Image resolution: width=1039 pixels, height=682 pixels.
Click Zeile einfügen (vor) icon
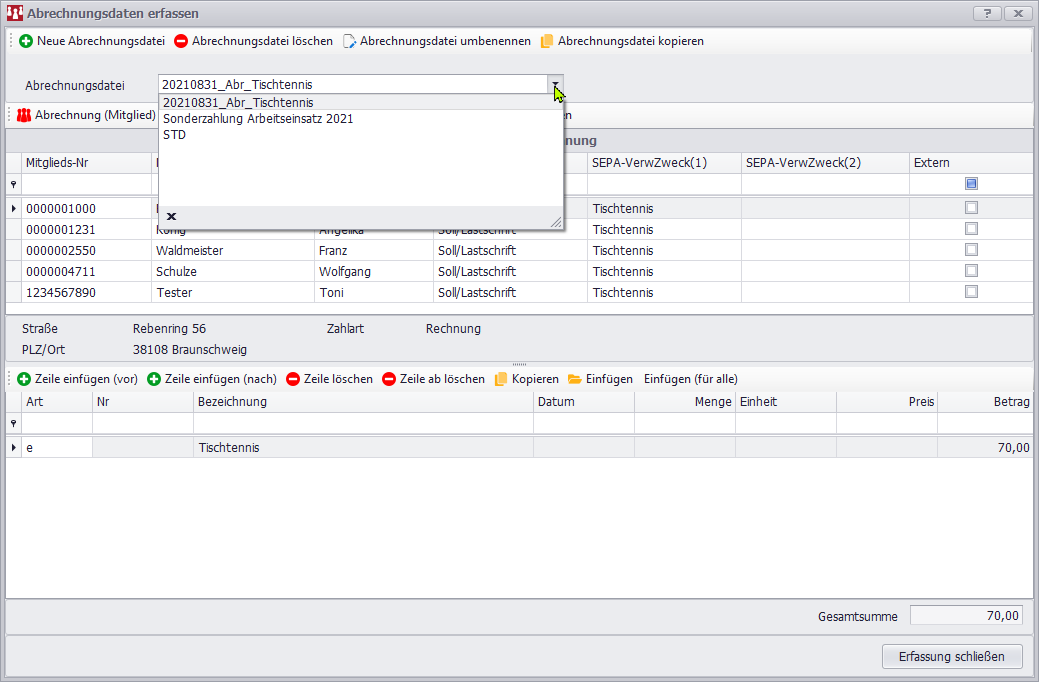point(24,379)
